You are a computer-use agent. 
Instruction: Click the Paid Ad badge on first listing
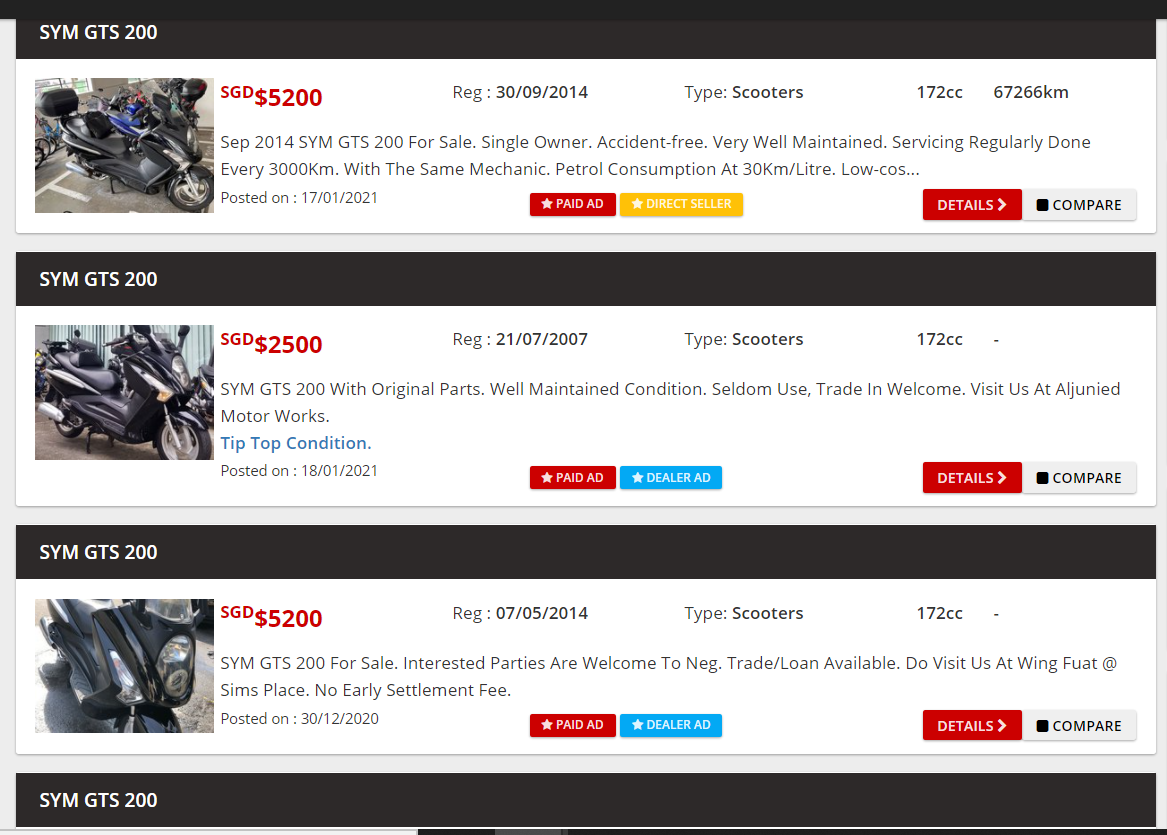point(572,204)
